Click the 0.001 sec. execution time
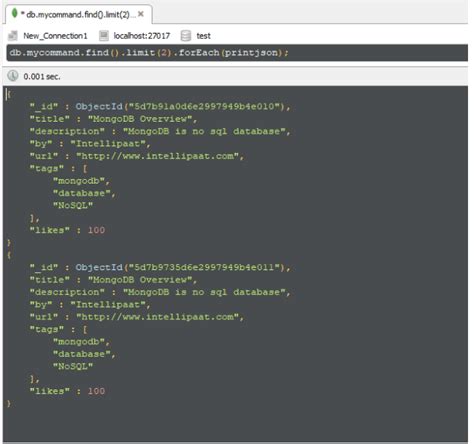 pos(42,77)
